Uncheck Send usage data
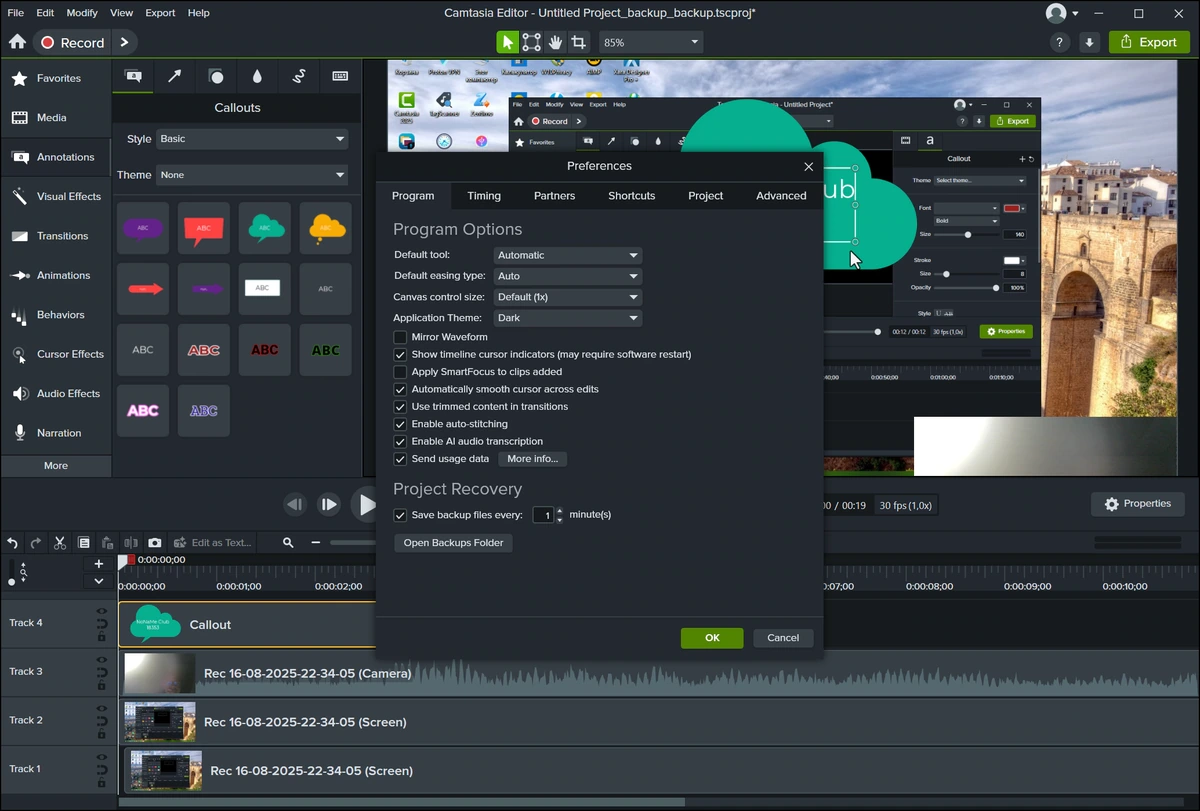 pos(400,459)
